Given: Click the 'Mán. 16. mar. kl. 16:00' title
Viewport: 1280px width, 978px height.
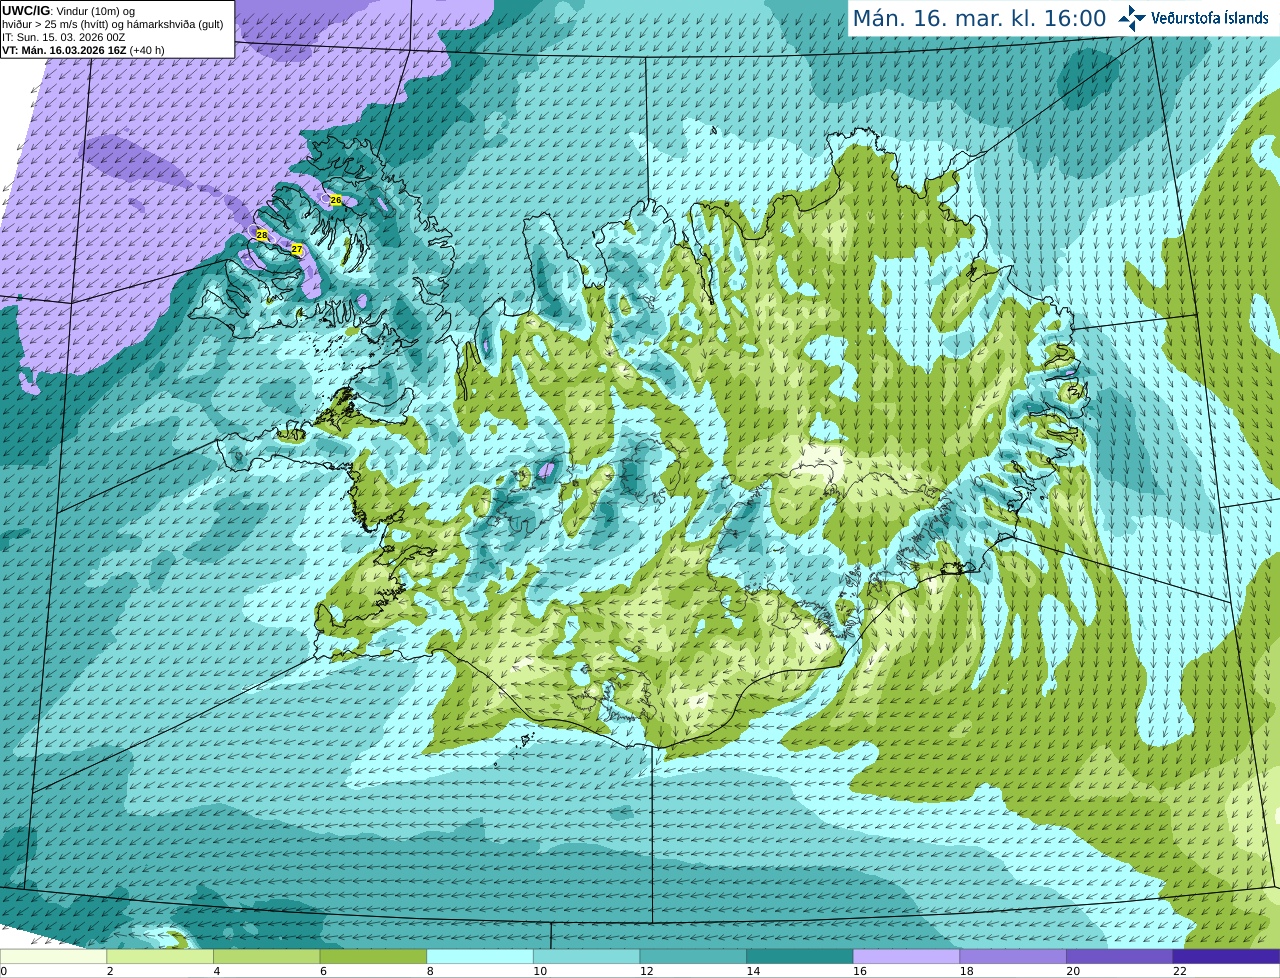Looking at the screenshot, I should pyautogui.click(x=979, y=18).
